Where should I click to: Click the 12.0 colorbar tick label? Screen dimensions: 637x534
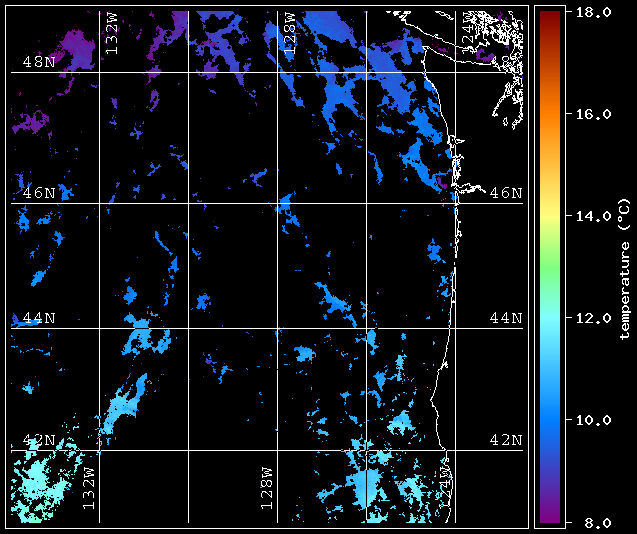coord(594,318)
